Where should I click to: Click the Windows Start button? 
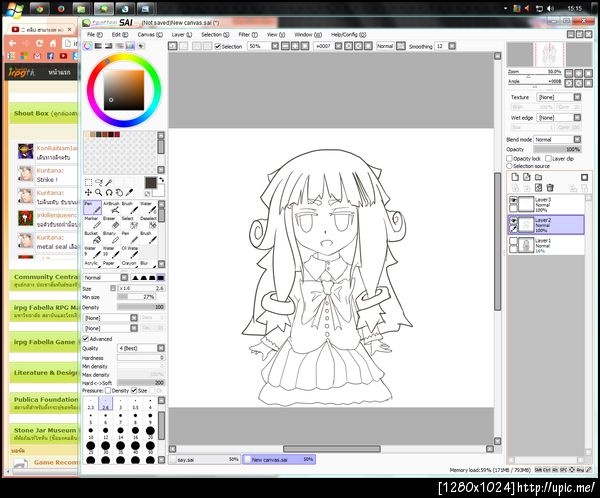(x=14, y=9)
